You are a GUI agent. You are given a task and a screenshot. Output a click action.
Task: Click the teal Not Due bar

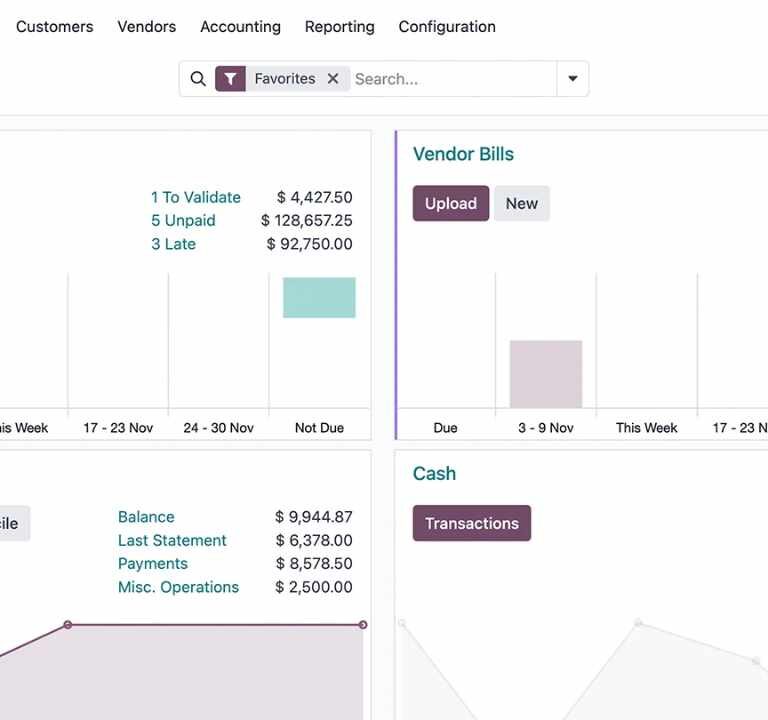(x=319, y=298)
